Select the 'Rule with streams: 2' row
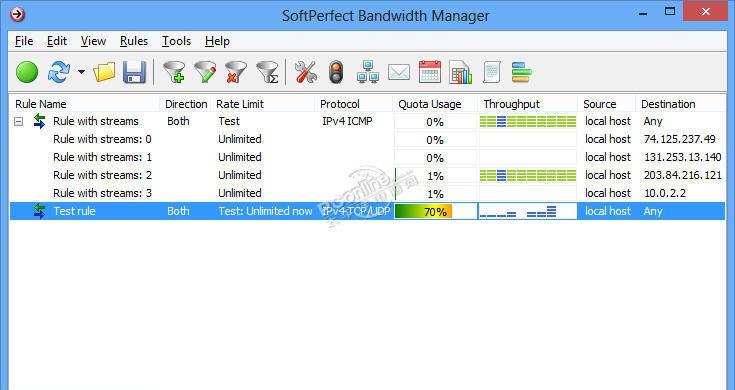 (368, 175)
